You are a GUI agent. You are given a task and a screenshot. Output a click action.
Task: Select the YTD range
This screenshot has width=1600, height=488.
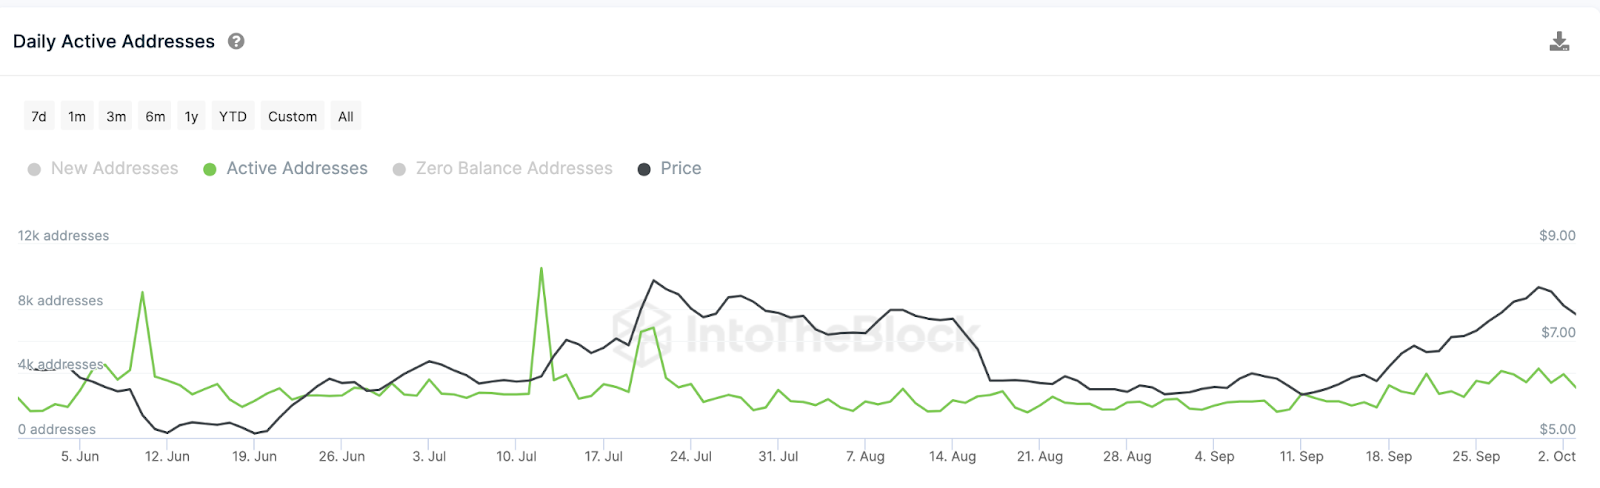pyautogui.click(x=233, y=116)
